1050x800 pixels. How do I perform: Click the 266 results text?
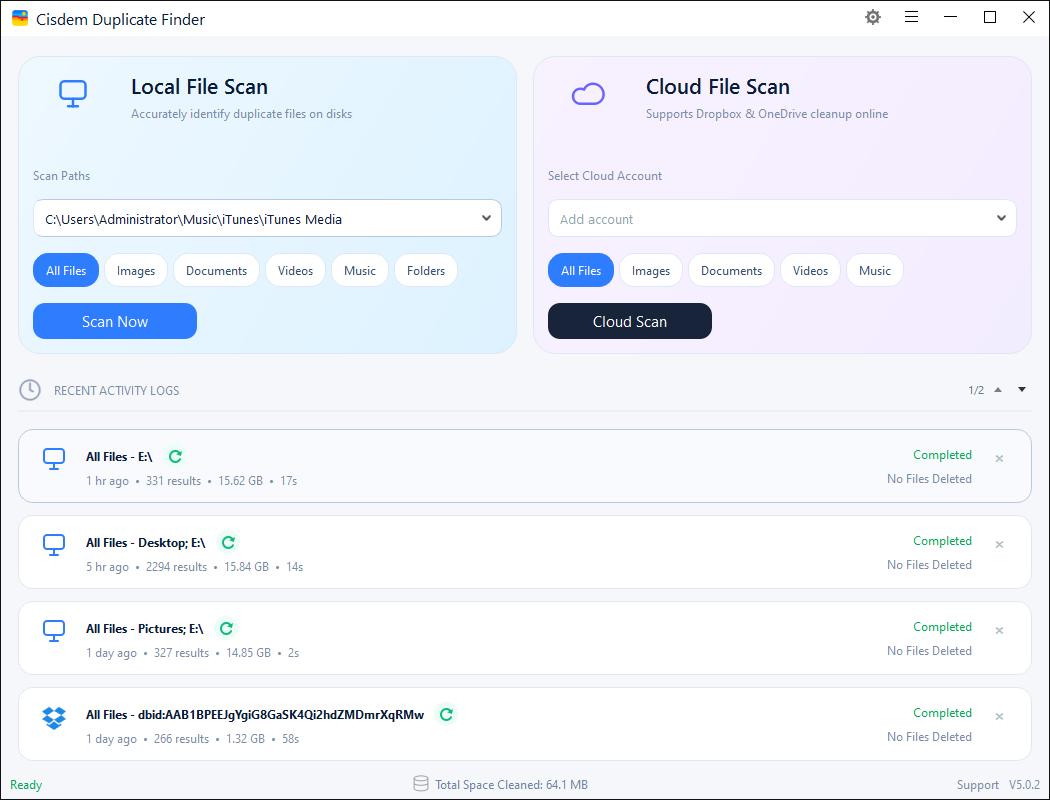(181, 739)
